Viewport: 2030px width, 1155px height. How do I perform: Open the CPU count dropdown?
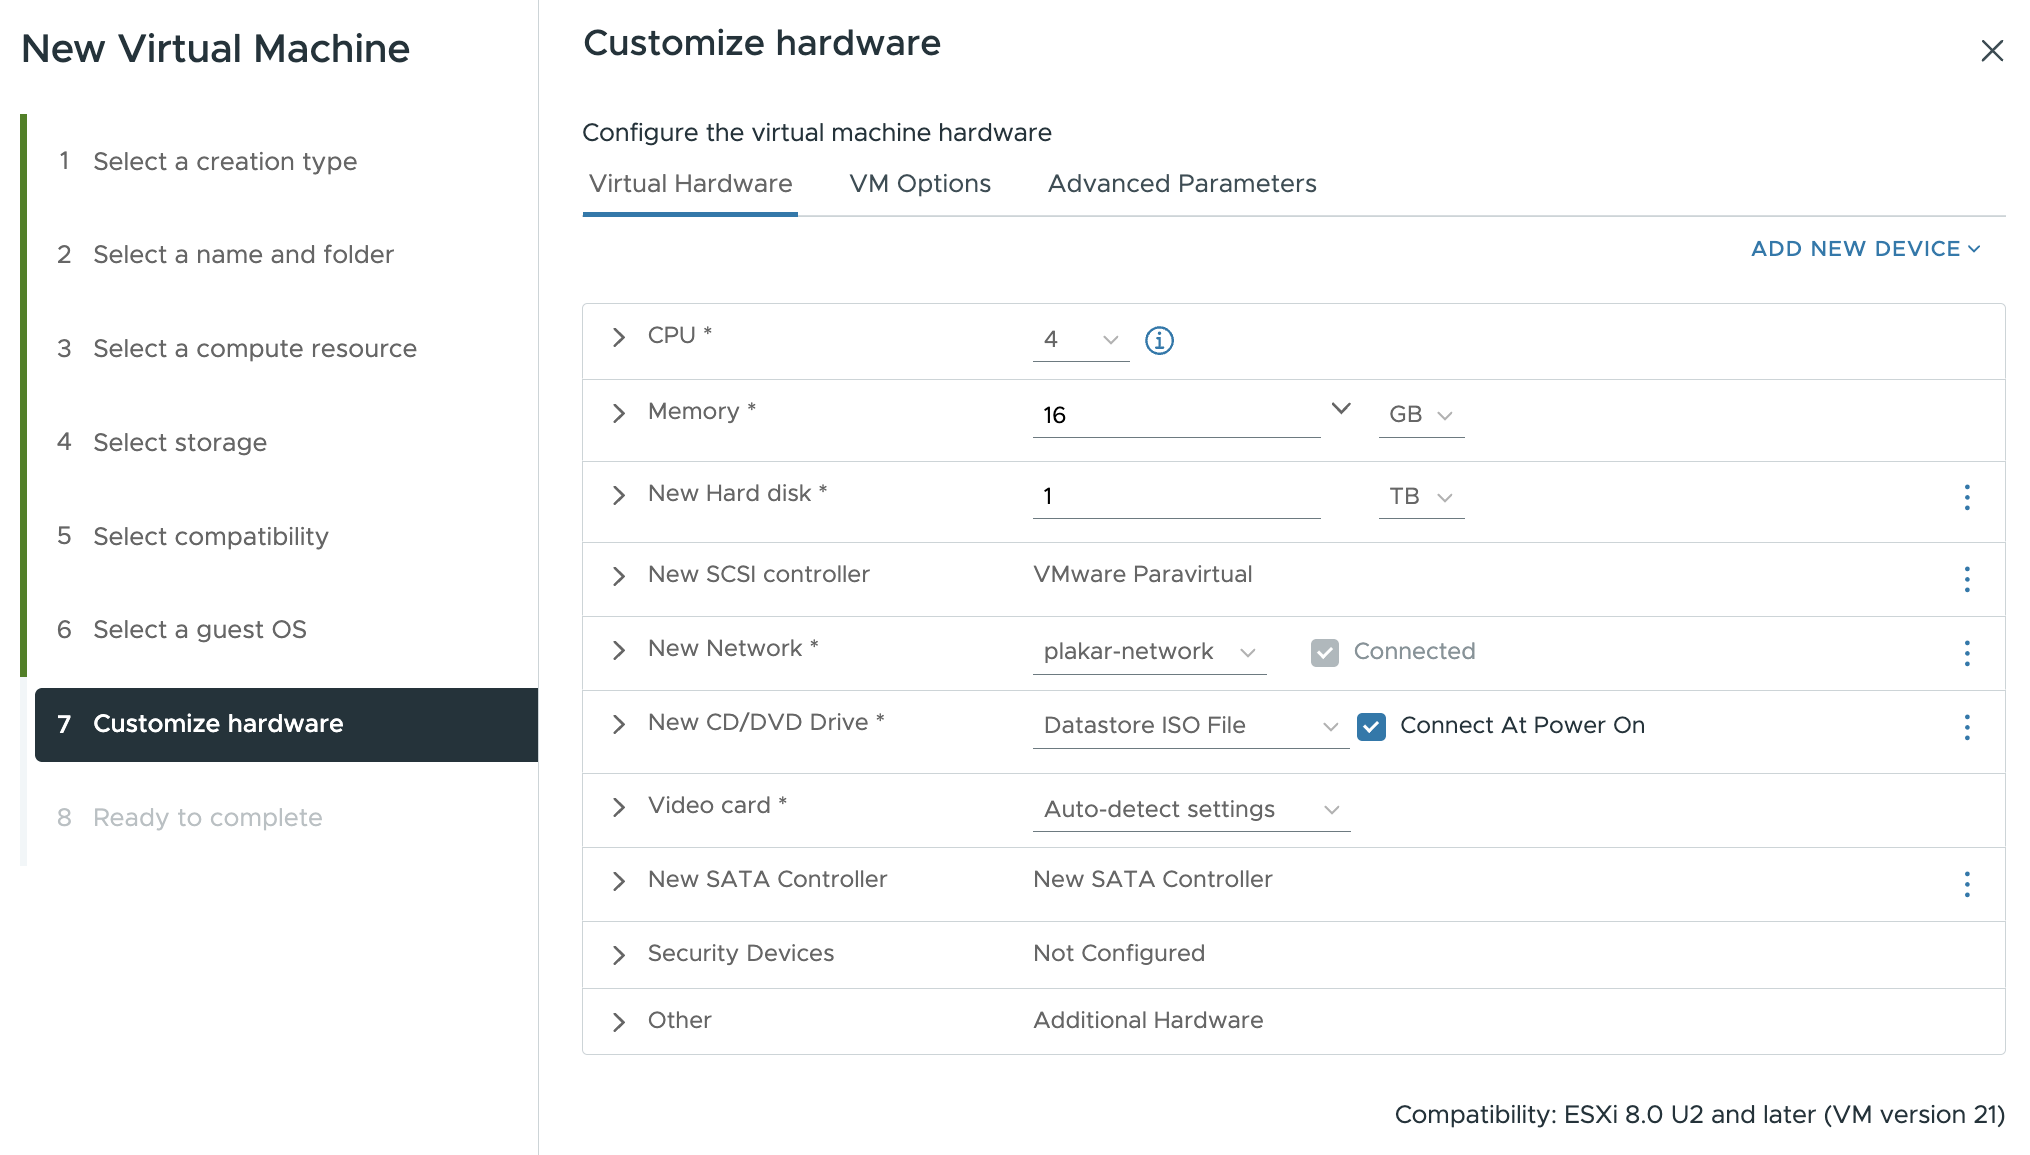1081,340
